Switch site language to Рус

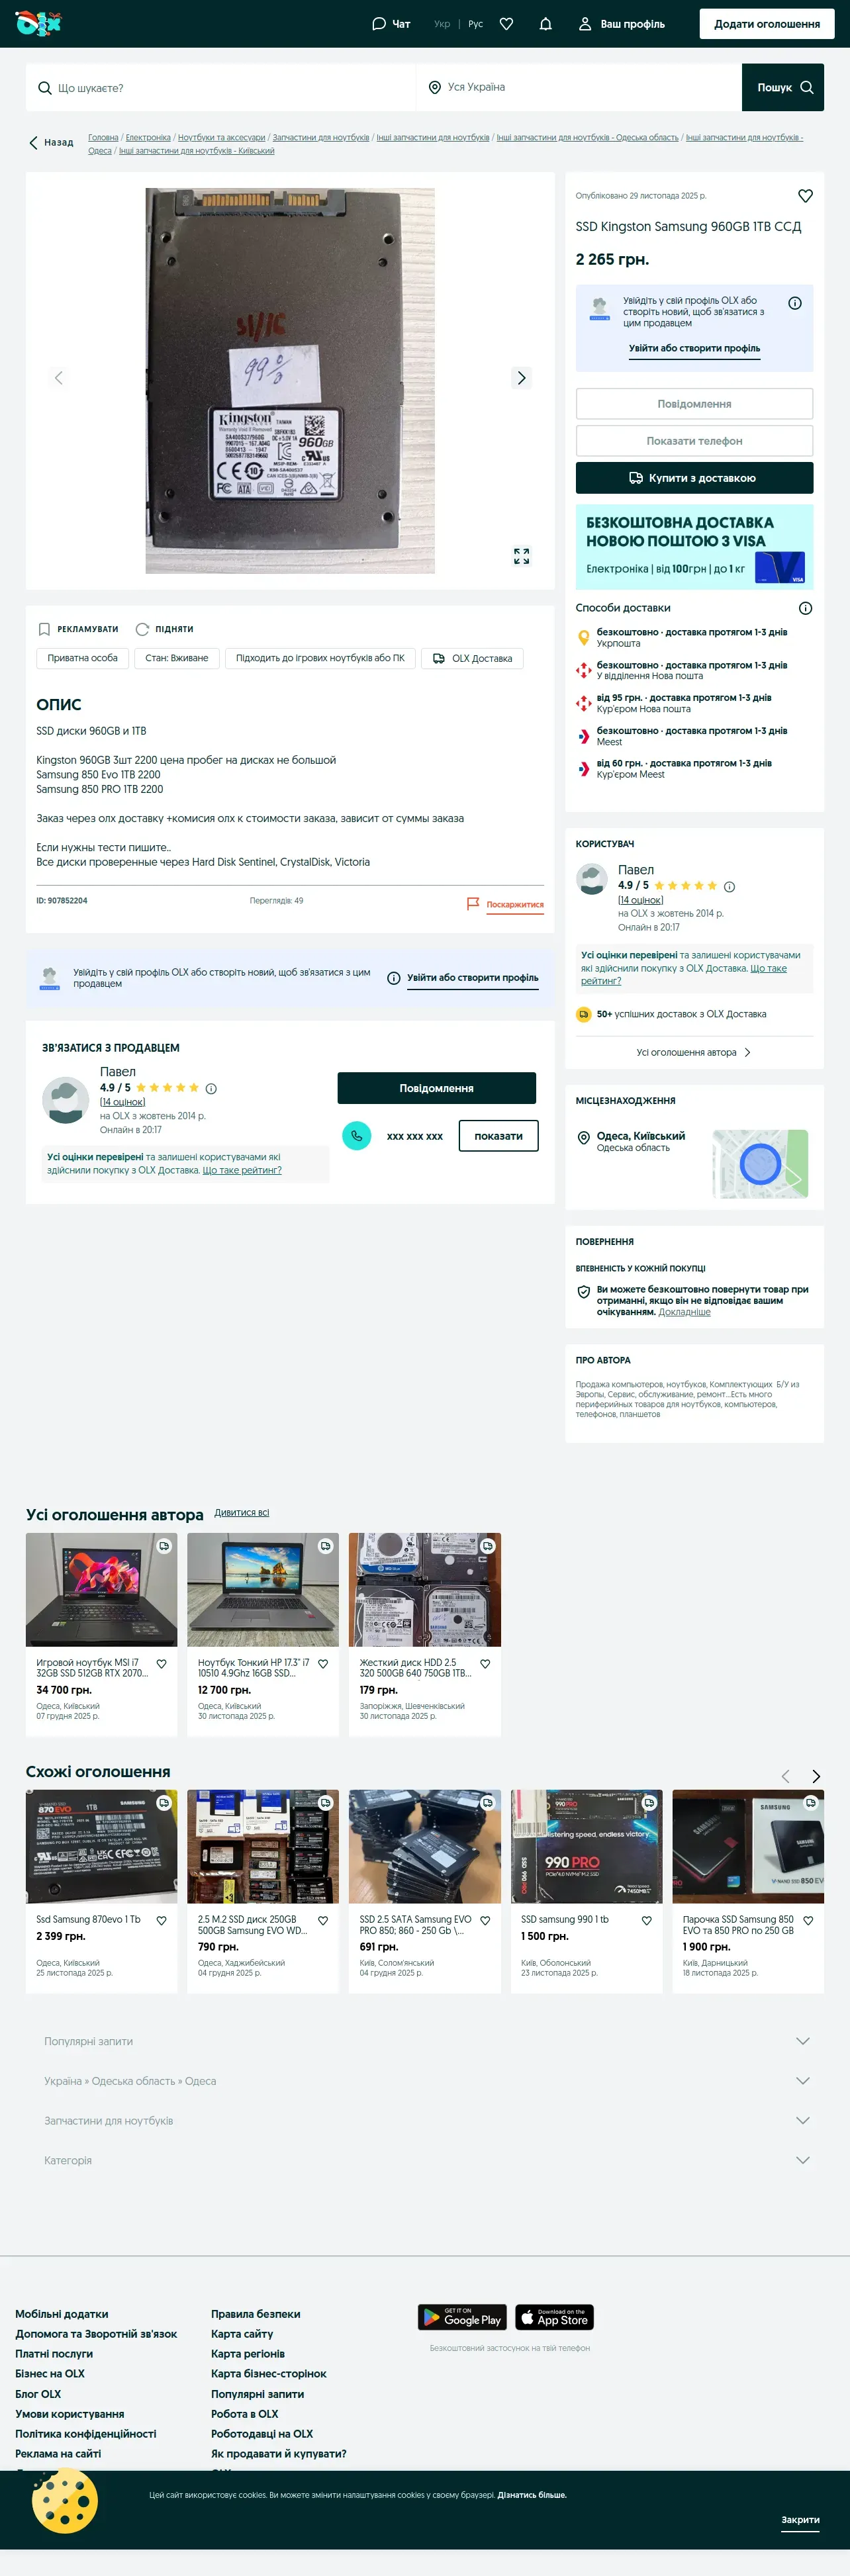pyautogui.click(x=476, y=24)
